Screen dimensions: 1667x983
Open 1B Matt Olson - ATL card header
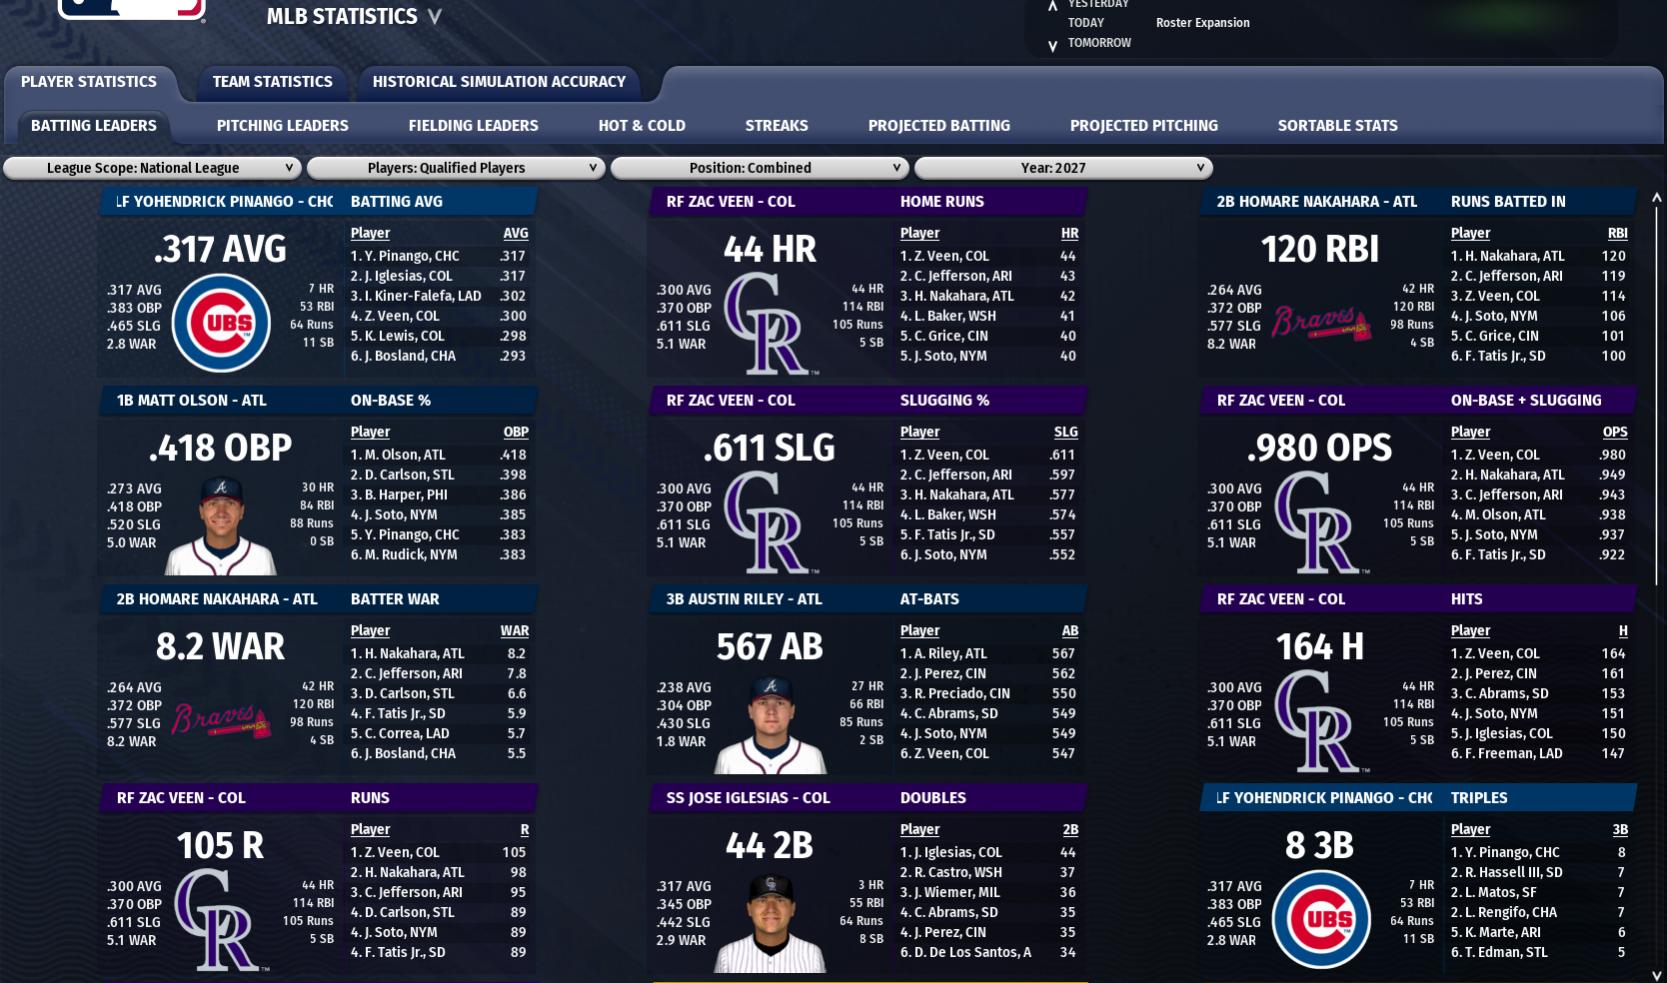pyautogui.click(x=192, y=400)
